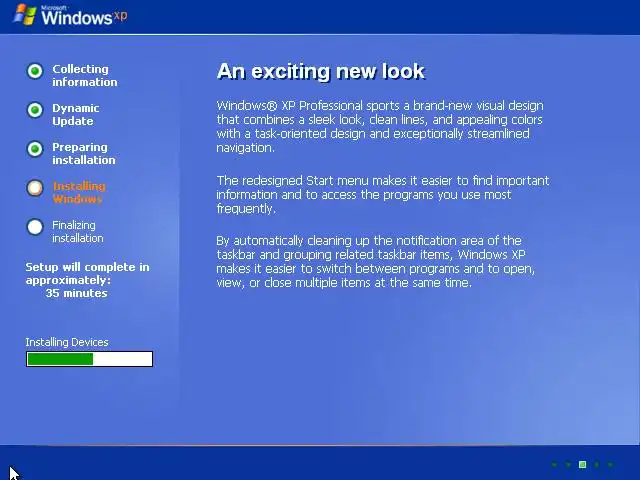
Task: Select the Installing Windows step indicator
Action: pos(35,188)
